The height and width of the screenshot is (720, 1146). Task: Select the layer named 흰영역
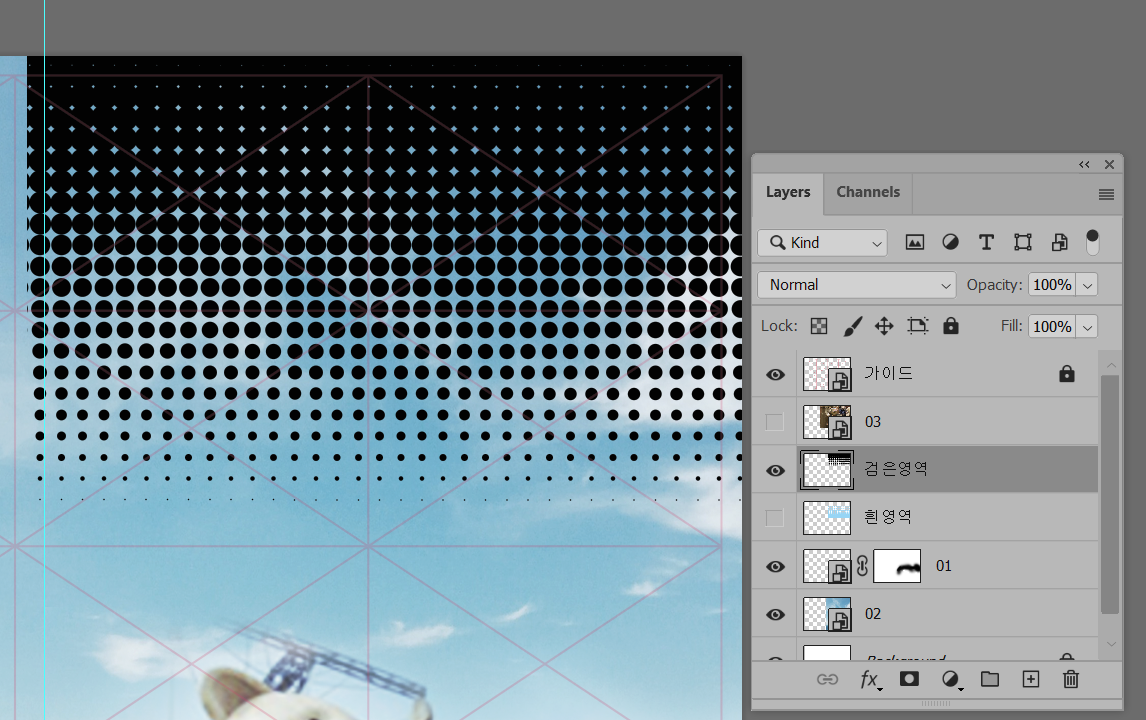(888, 517)
